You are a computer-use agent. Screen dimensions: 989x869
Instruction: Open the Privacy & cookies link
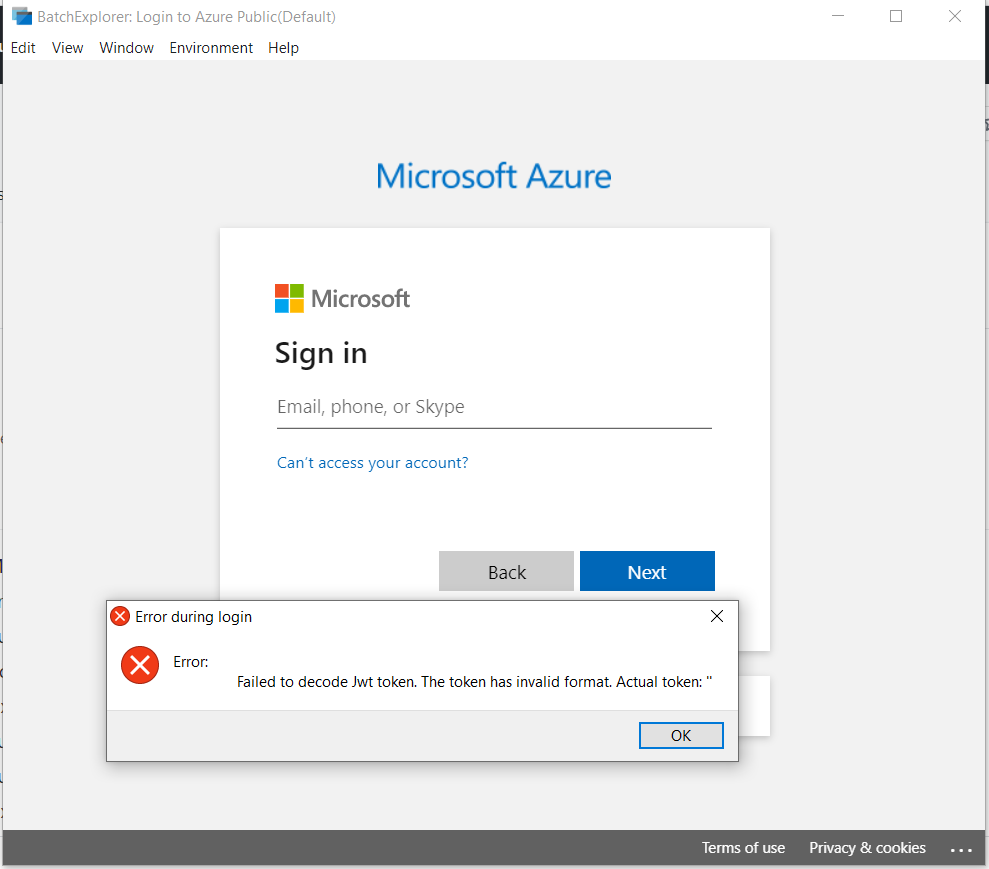pos(867,848)
